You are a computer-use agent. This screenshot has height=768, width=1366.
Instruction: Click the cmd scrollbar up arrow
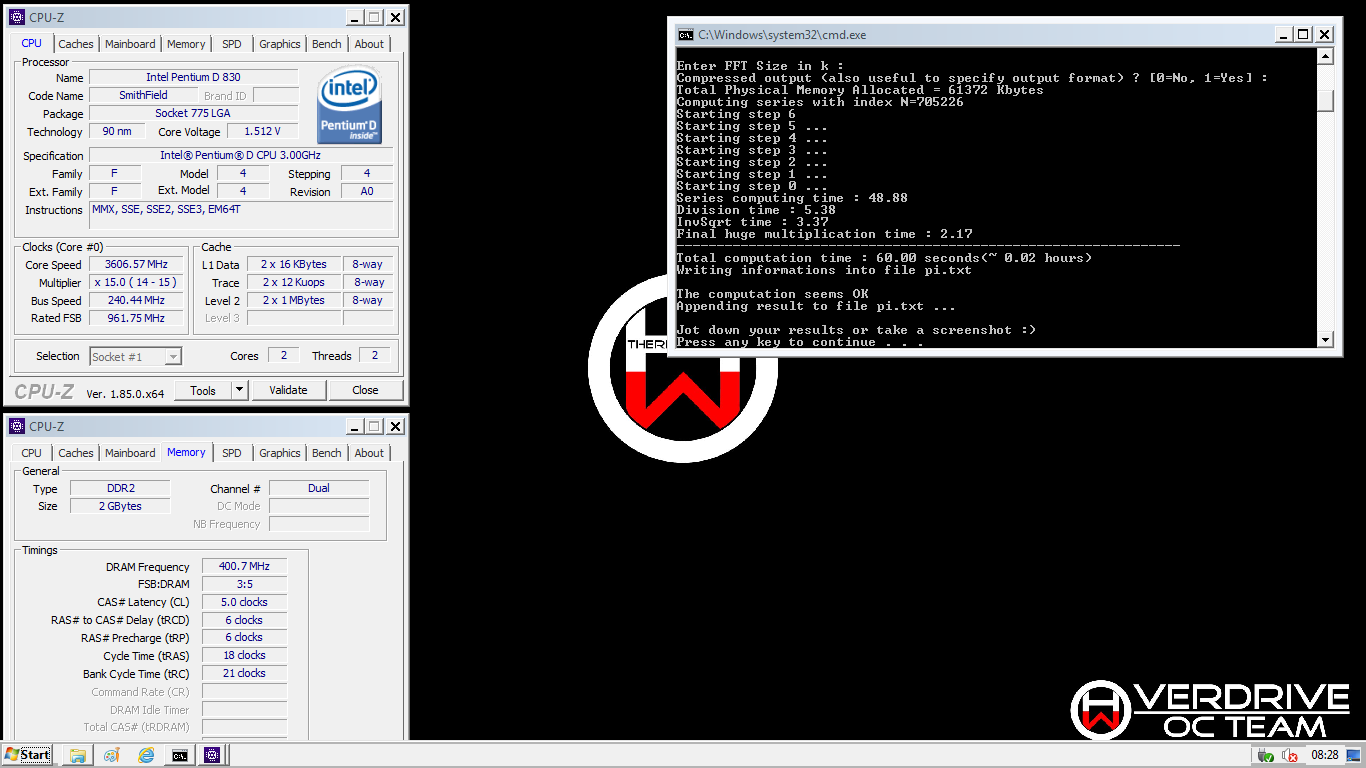coord(1326,56)
